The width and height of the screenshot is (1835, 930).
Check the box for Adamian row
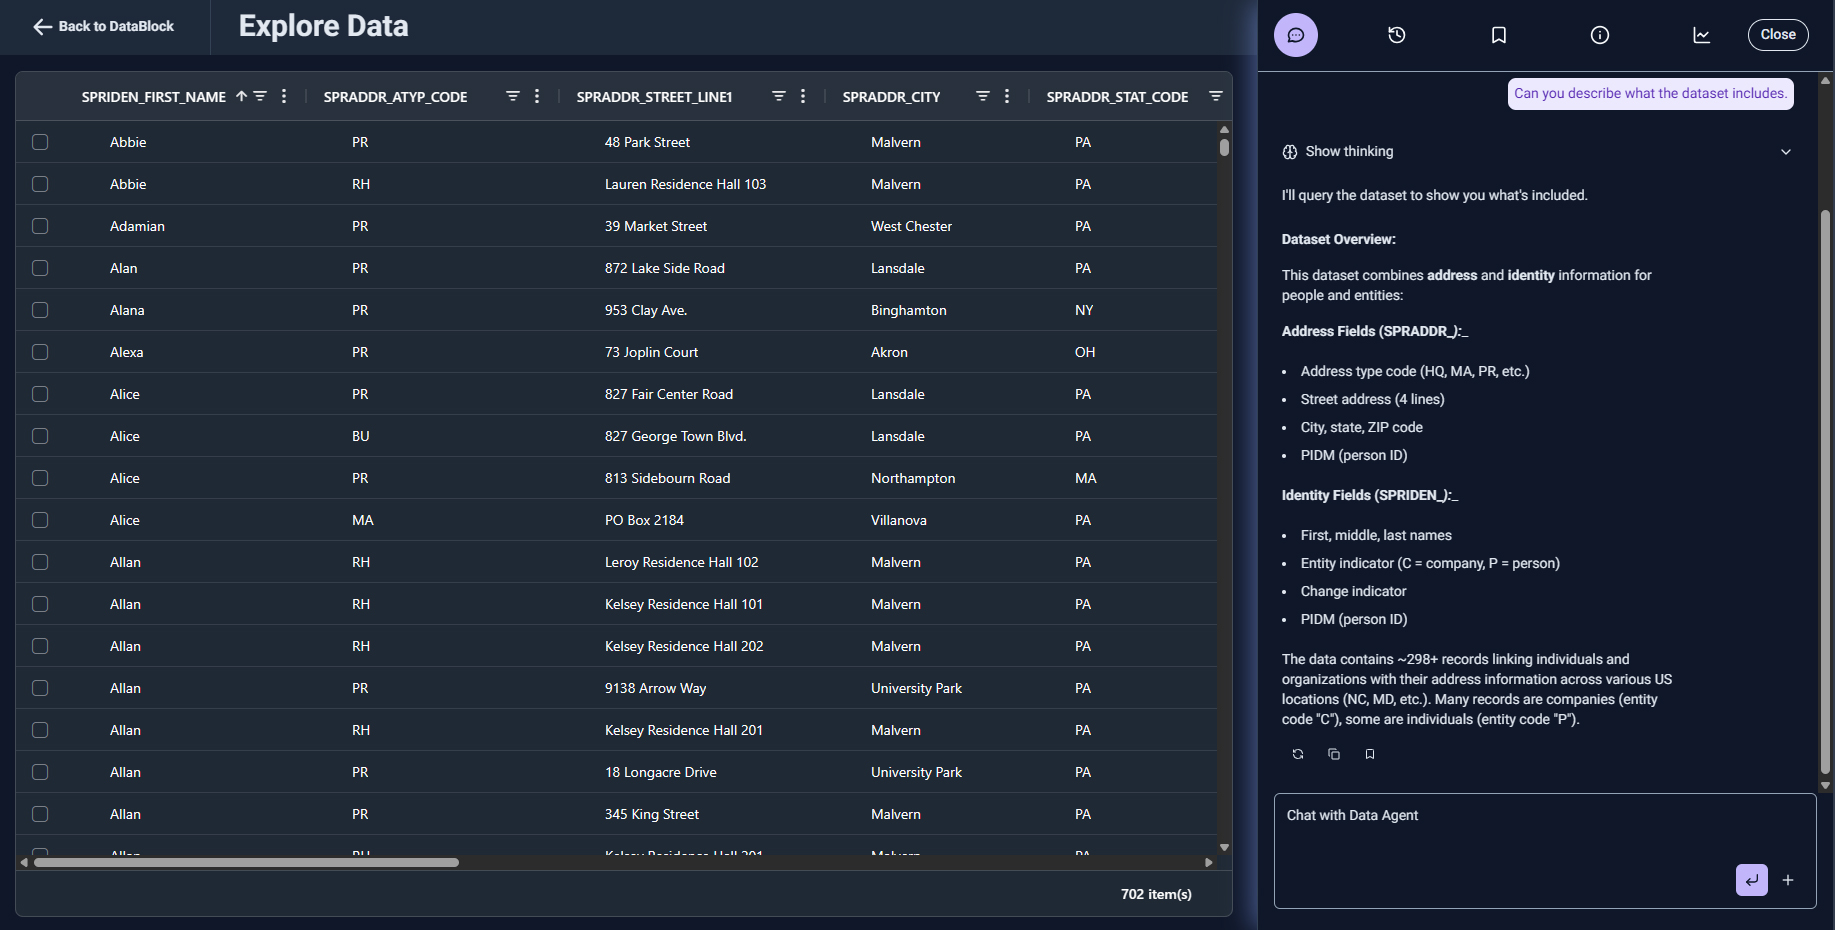tap(40, 226)
